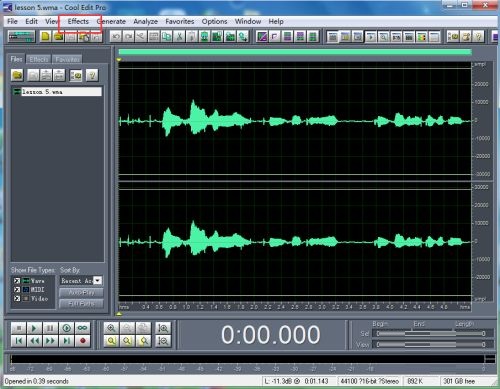Viewport: 500px width, 389px height.
Task: Open a file using the Files panel folder icon
Action: pos(17,75)
